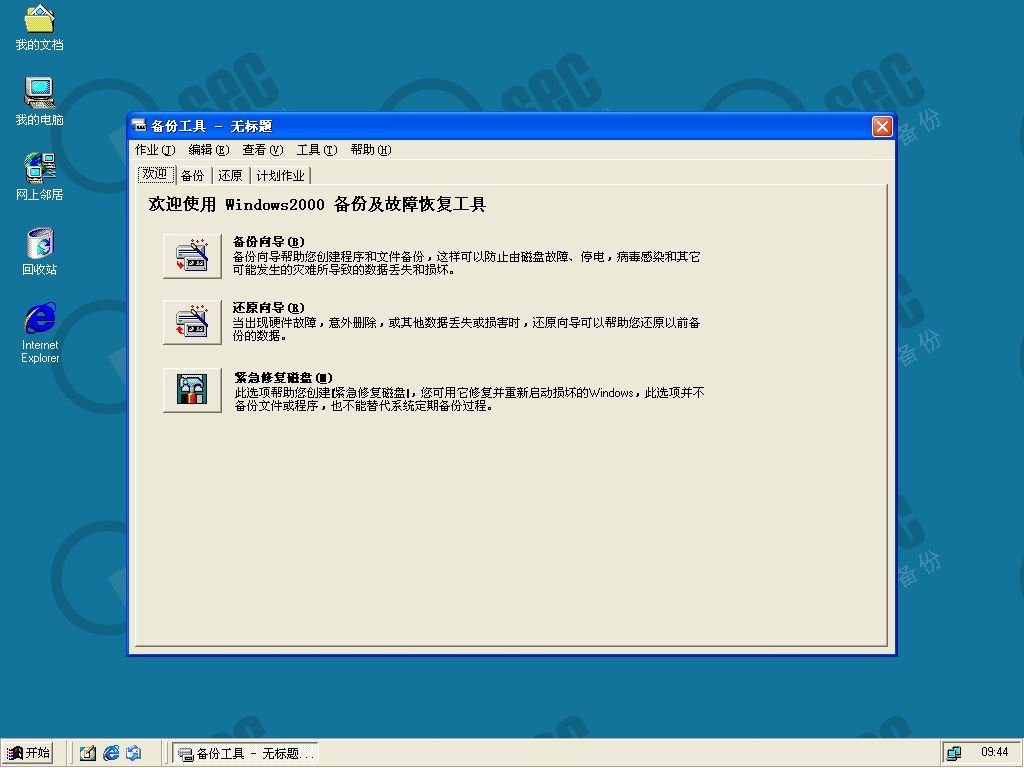Open 我的文档 desktop icon
This screenshot has width=1024, height=768.
pos(39,27)
